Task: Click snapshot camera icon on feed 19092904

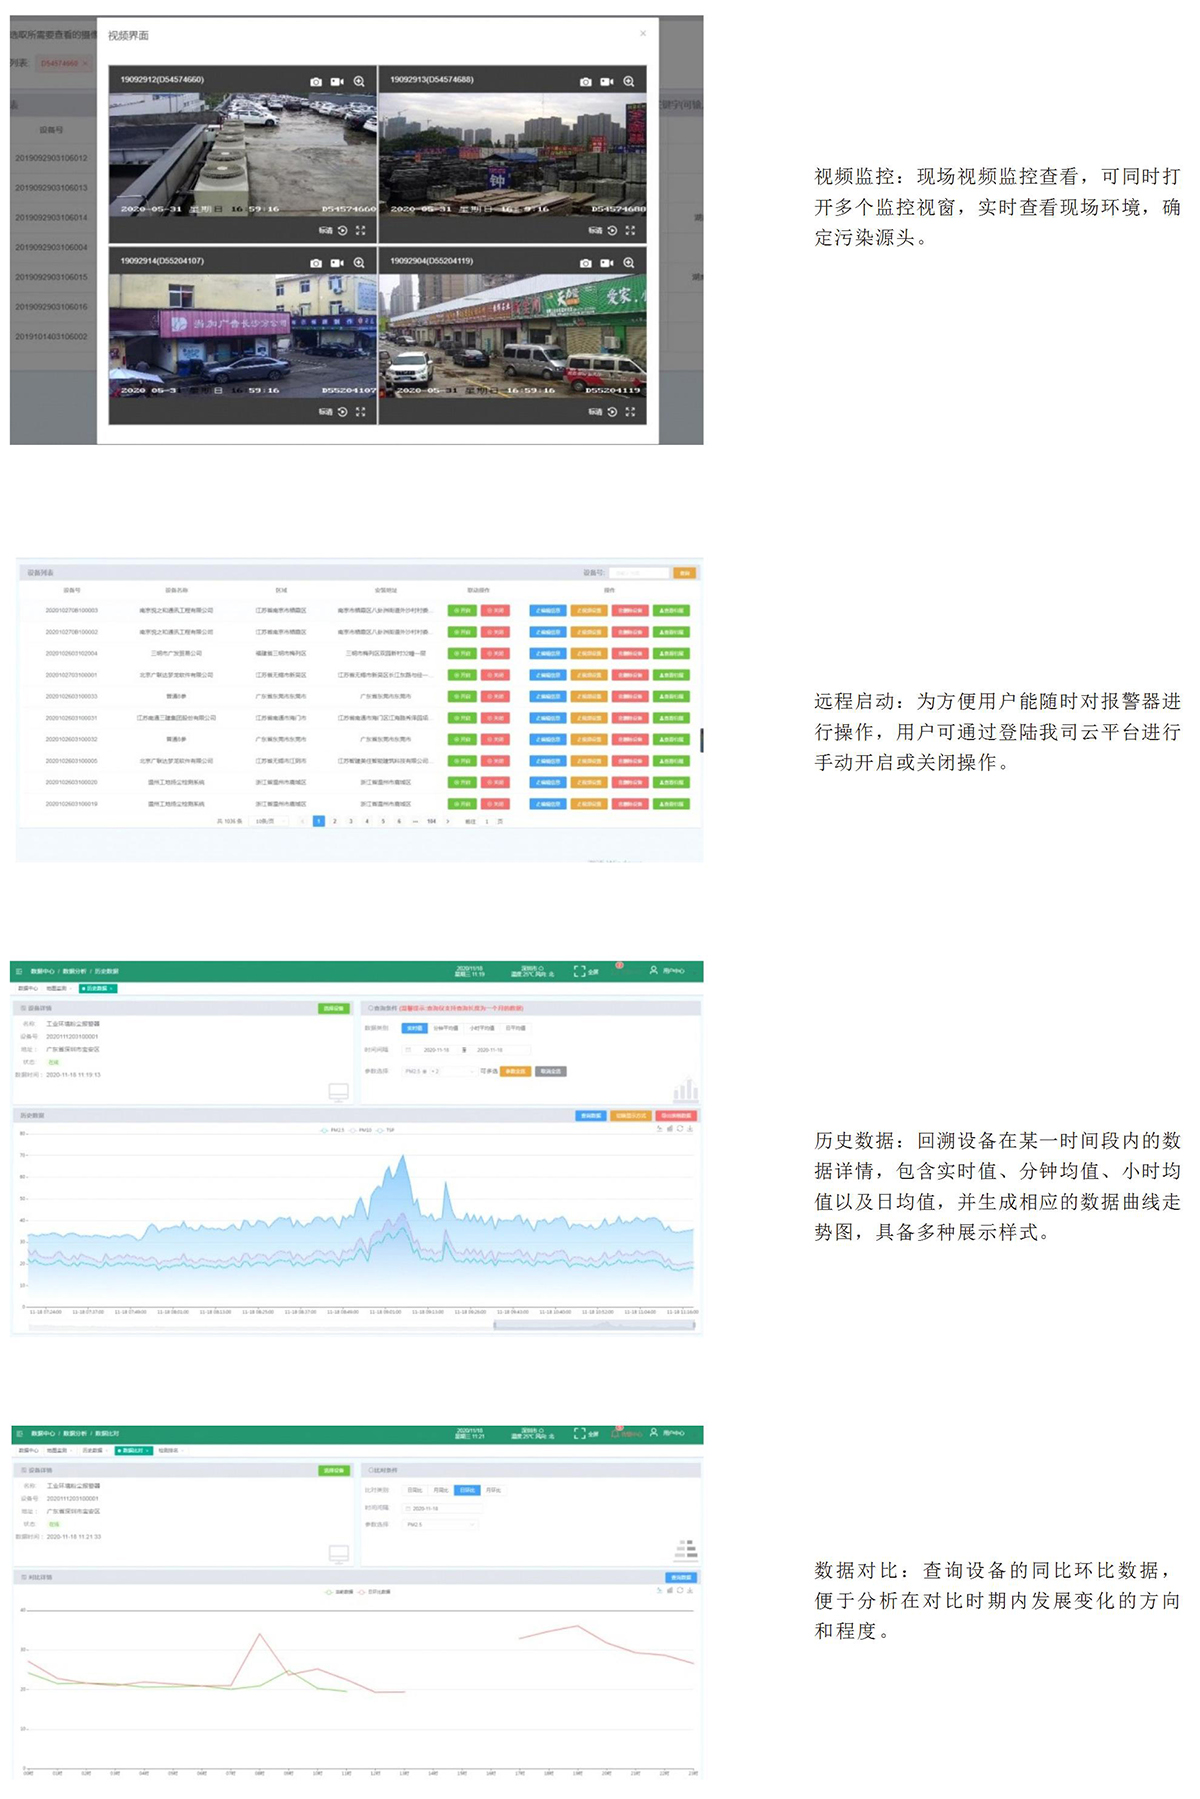Action: click(x=585, y=263)
